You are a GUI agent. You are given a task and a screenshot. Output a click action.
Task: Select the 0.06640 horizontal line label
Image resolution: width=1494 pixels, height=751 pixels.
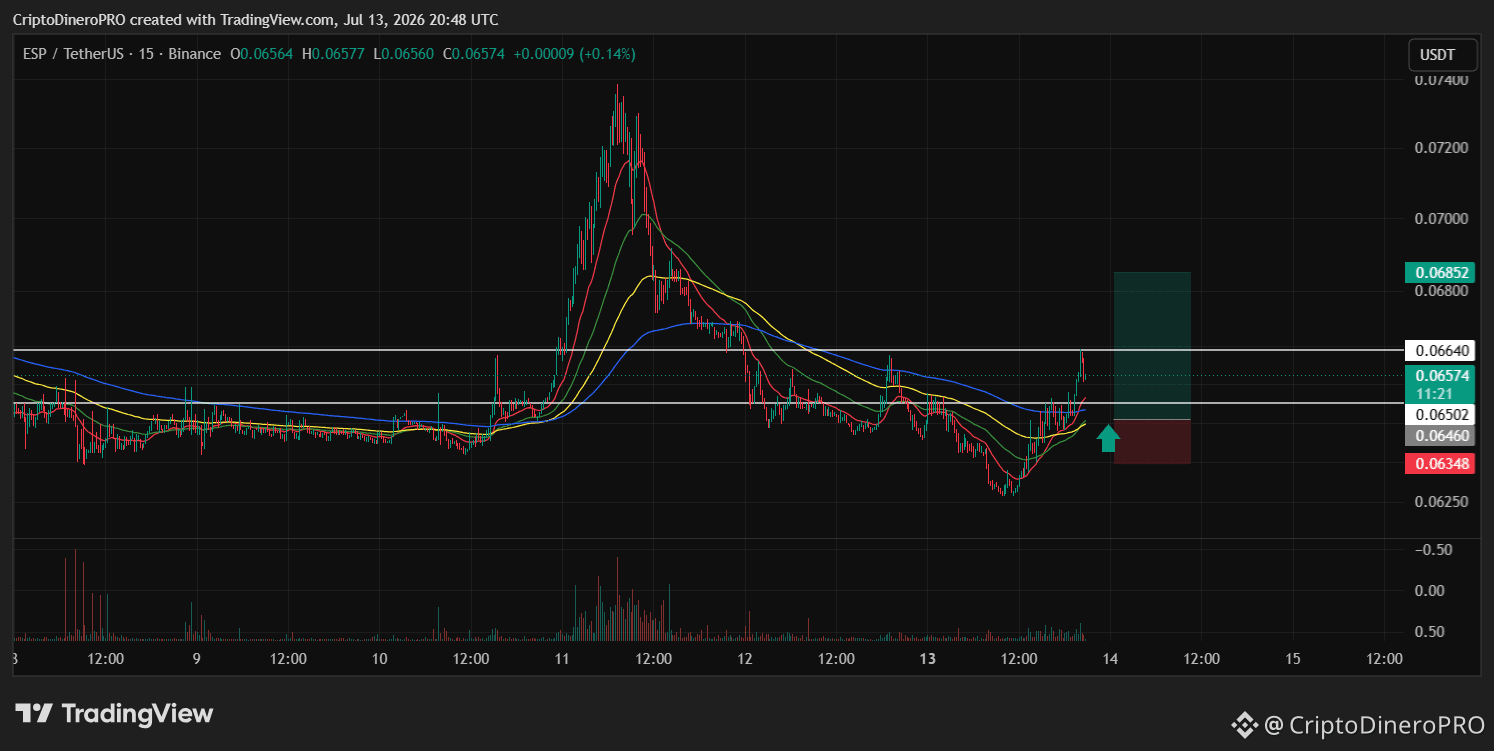coord(1440,350)
